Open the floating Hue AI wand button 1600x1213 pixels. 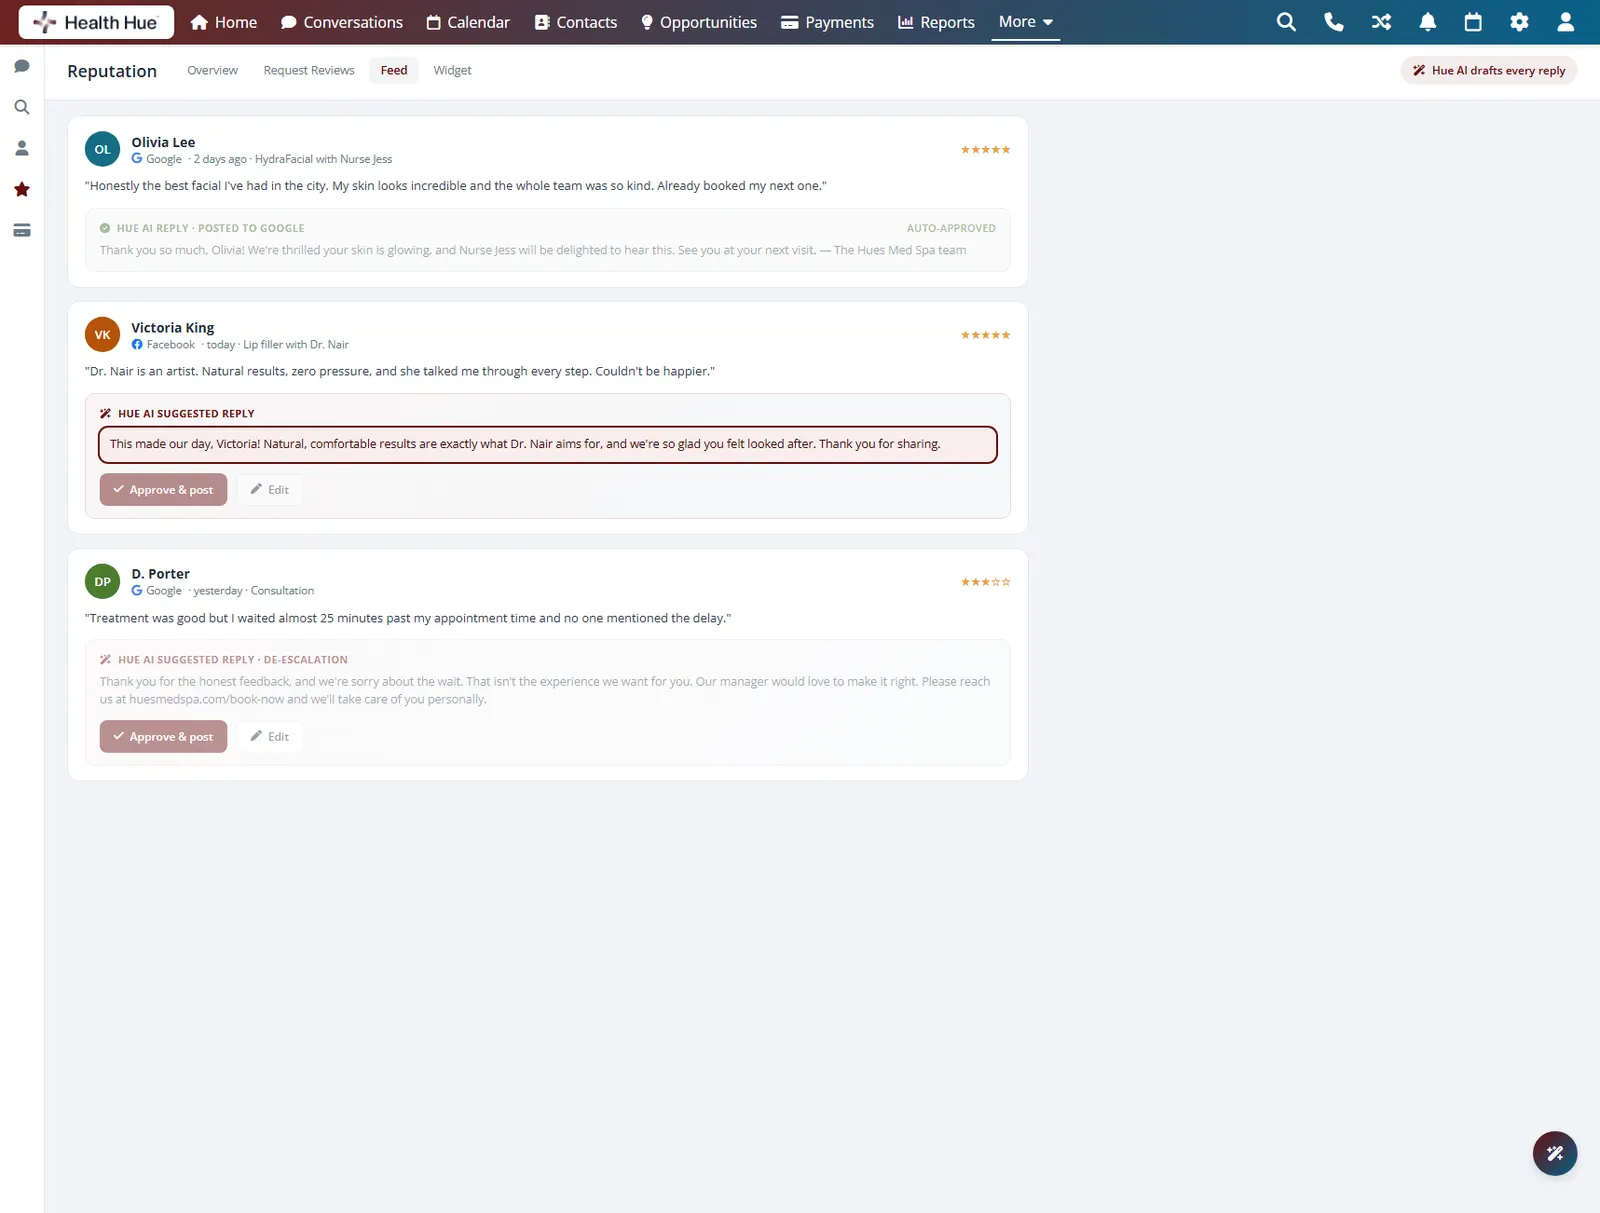[x=1555, y=1153]
